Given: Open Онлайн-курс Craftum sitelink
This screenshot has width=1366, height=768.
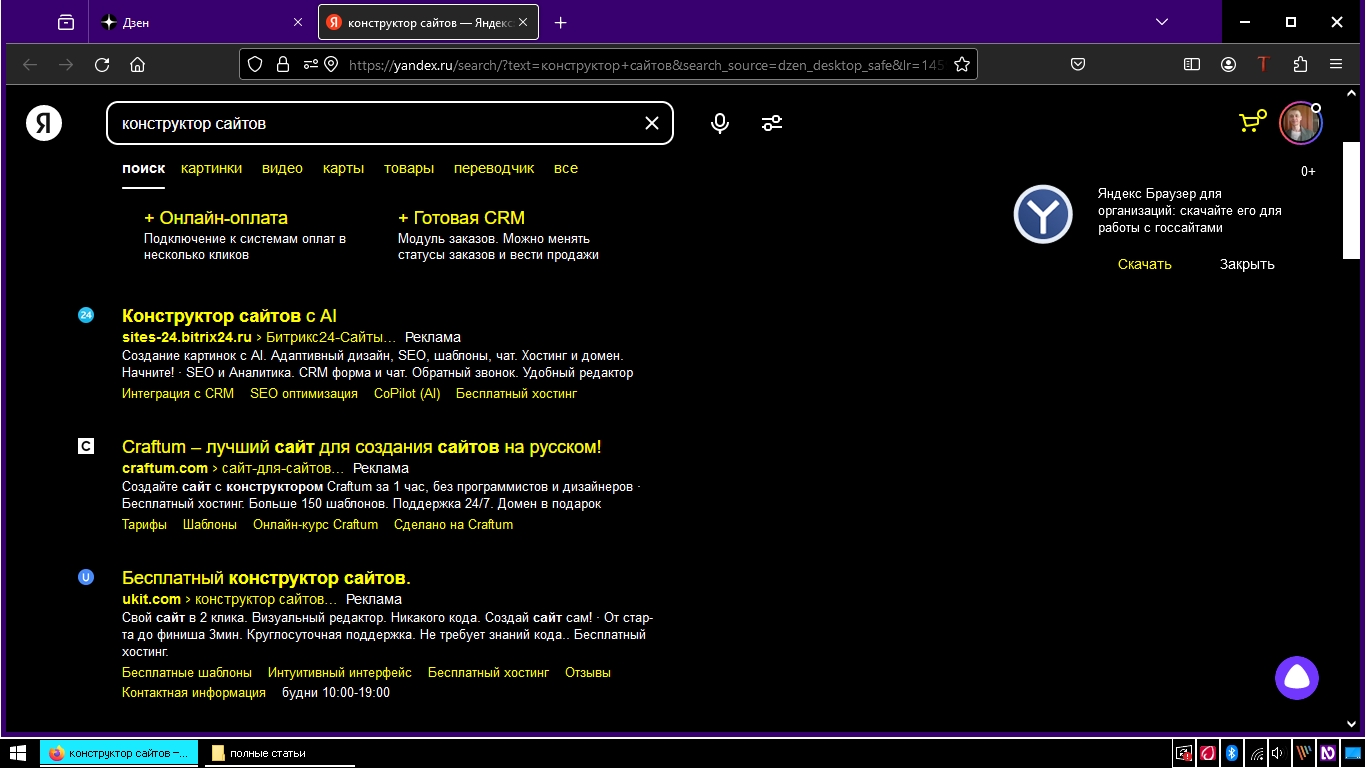Looking at the screenshot, I should pyautogui.click(x=315, y=524).
